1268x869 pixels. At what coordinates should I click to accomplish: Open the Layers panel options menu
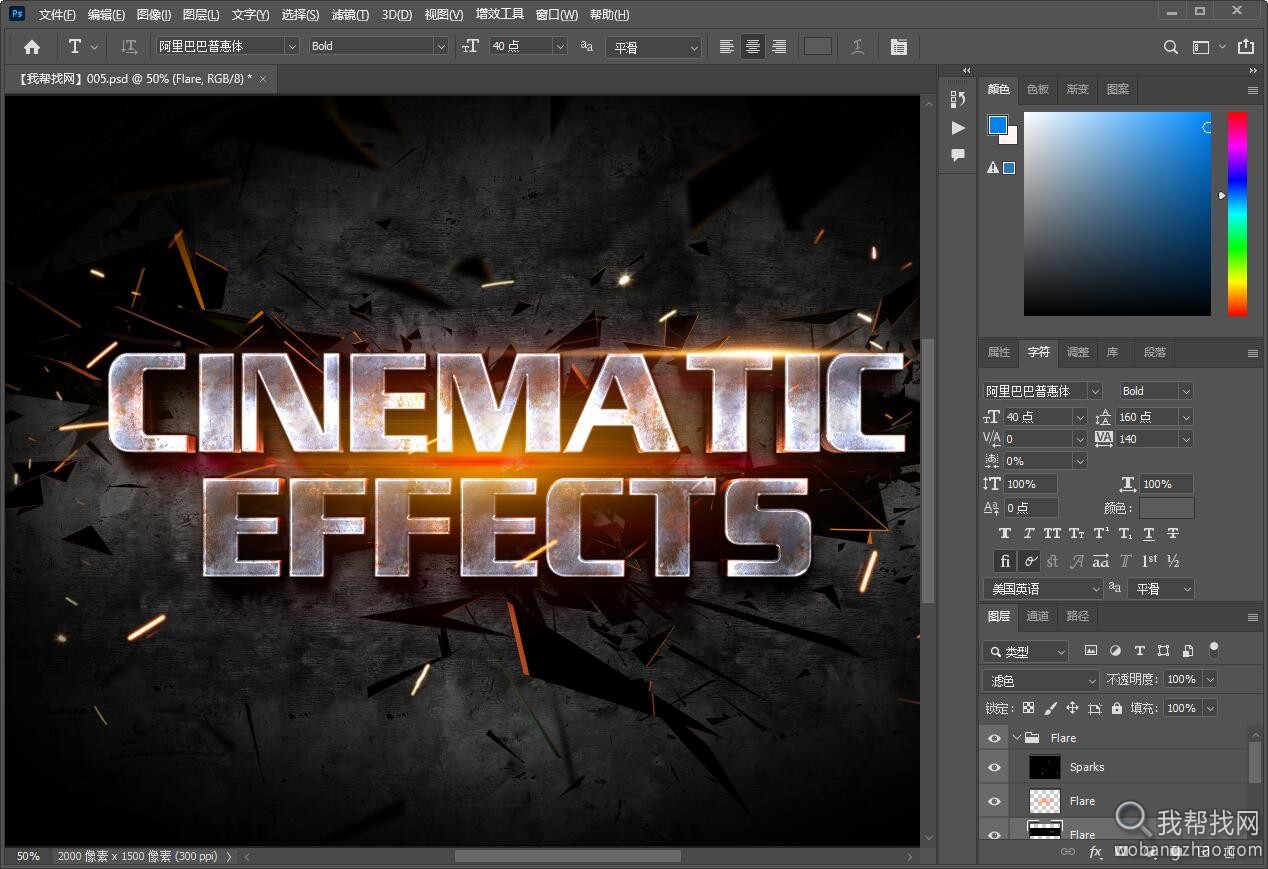pyautogui.click(x=1252, y=617)
